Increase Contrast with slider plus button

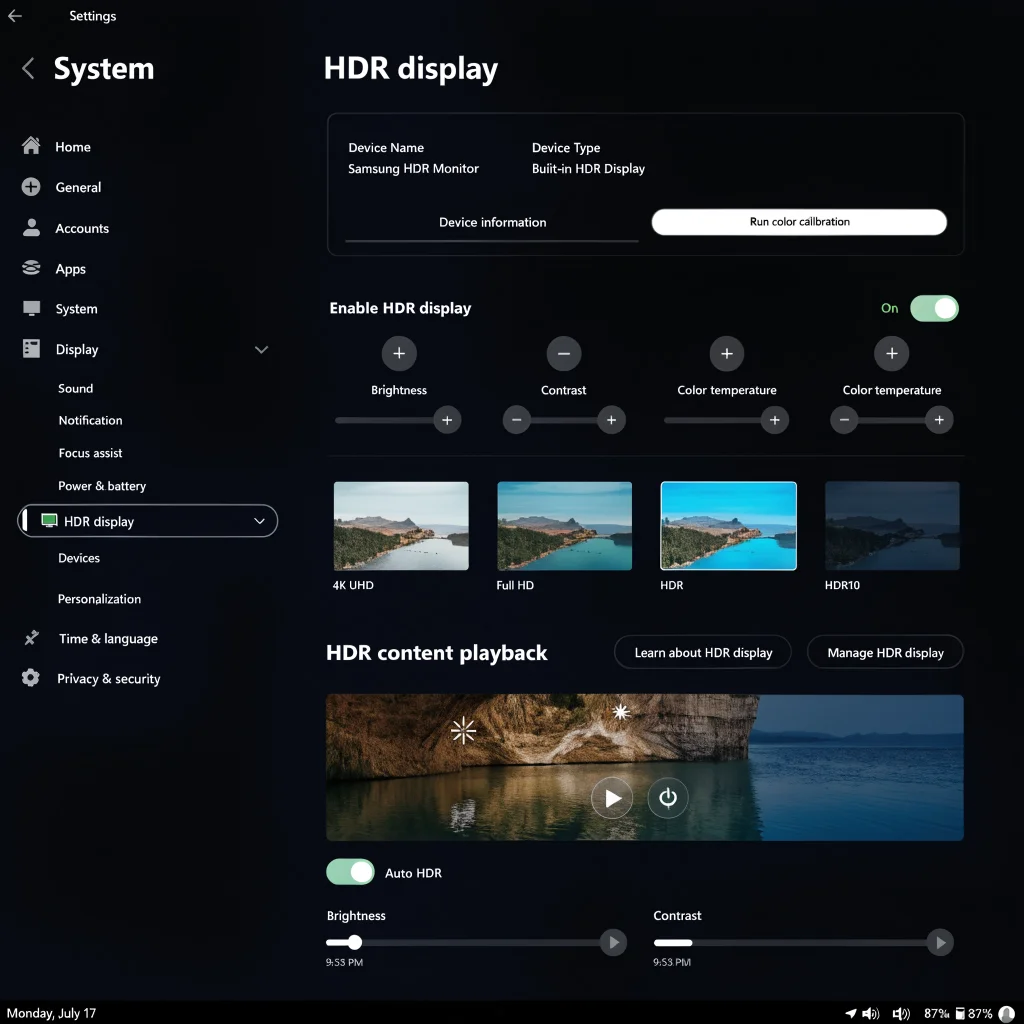pyautogui.click(x=611, y=420)
